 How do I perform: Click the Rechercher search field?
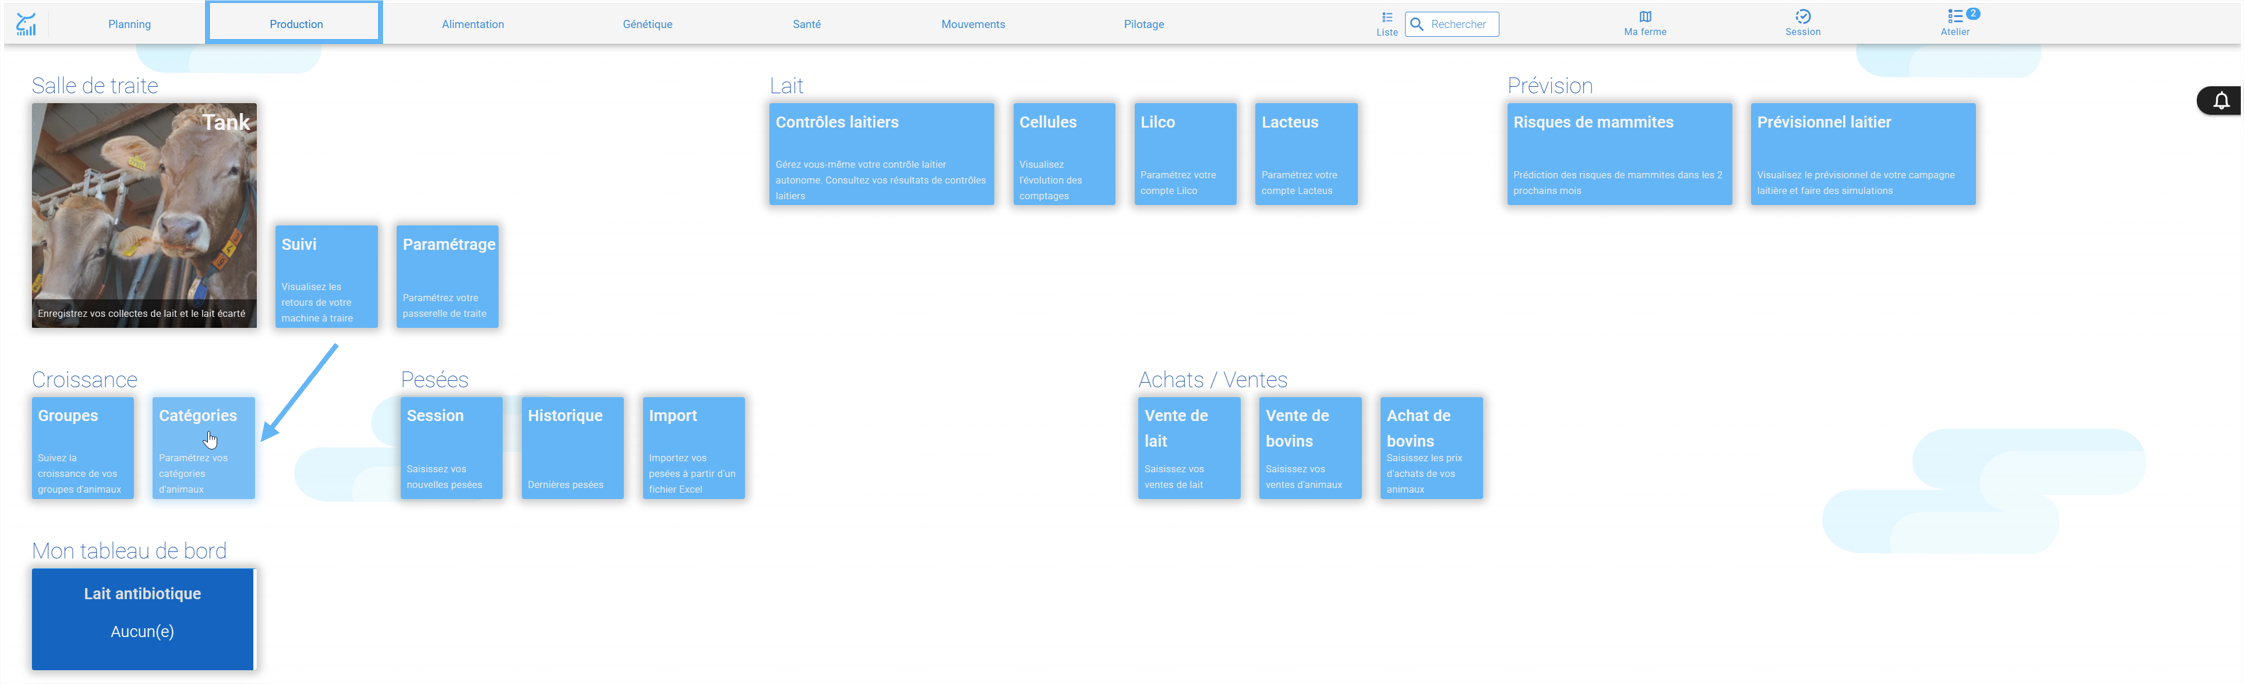(1452, 24)
